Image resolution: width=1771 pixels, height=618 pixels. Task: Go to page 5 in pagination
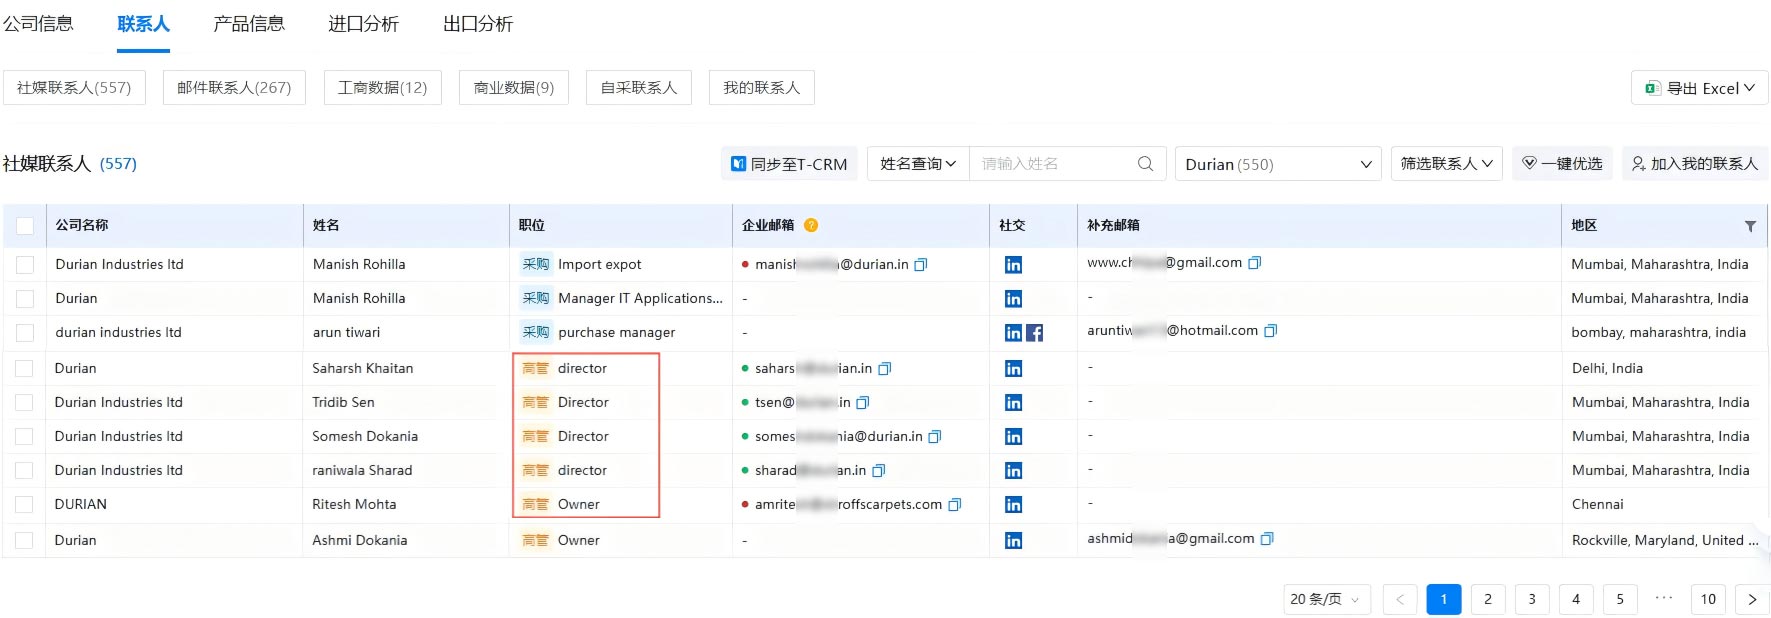[x=1620, y=599]
